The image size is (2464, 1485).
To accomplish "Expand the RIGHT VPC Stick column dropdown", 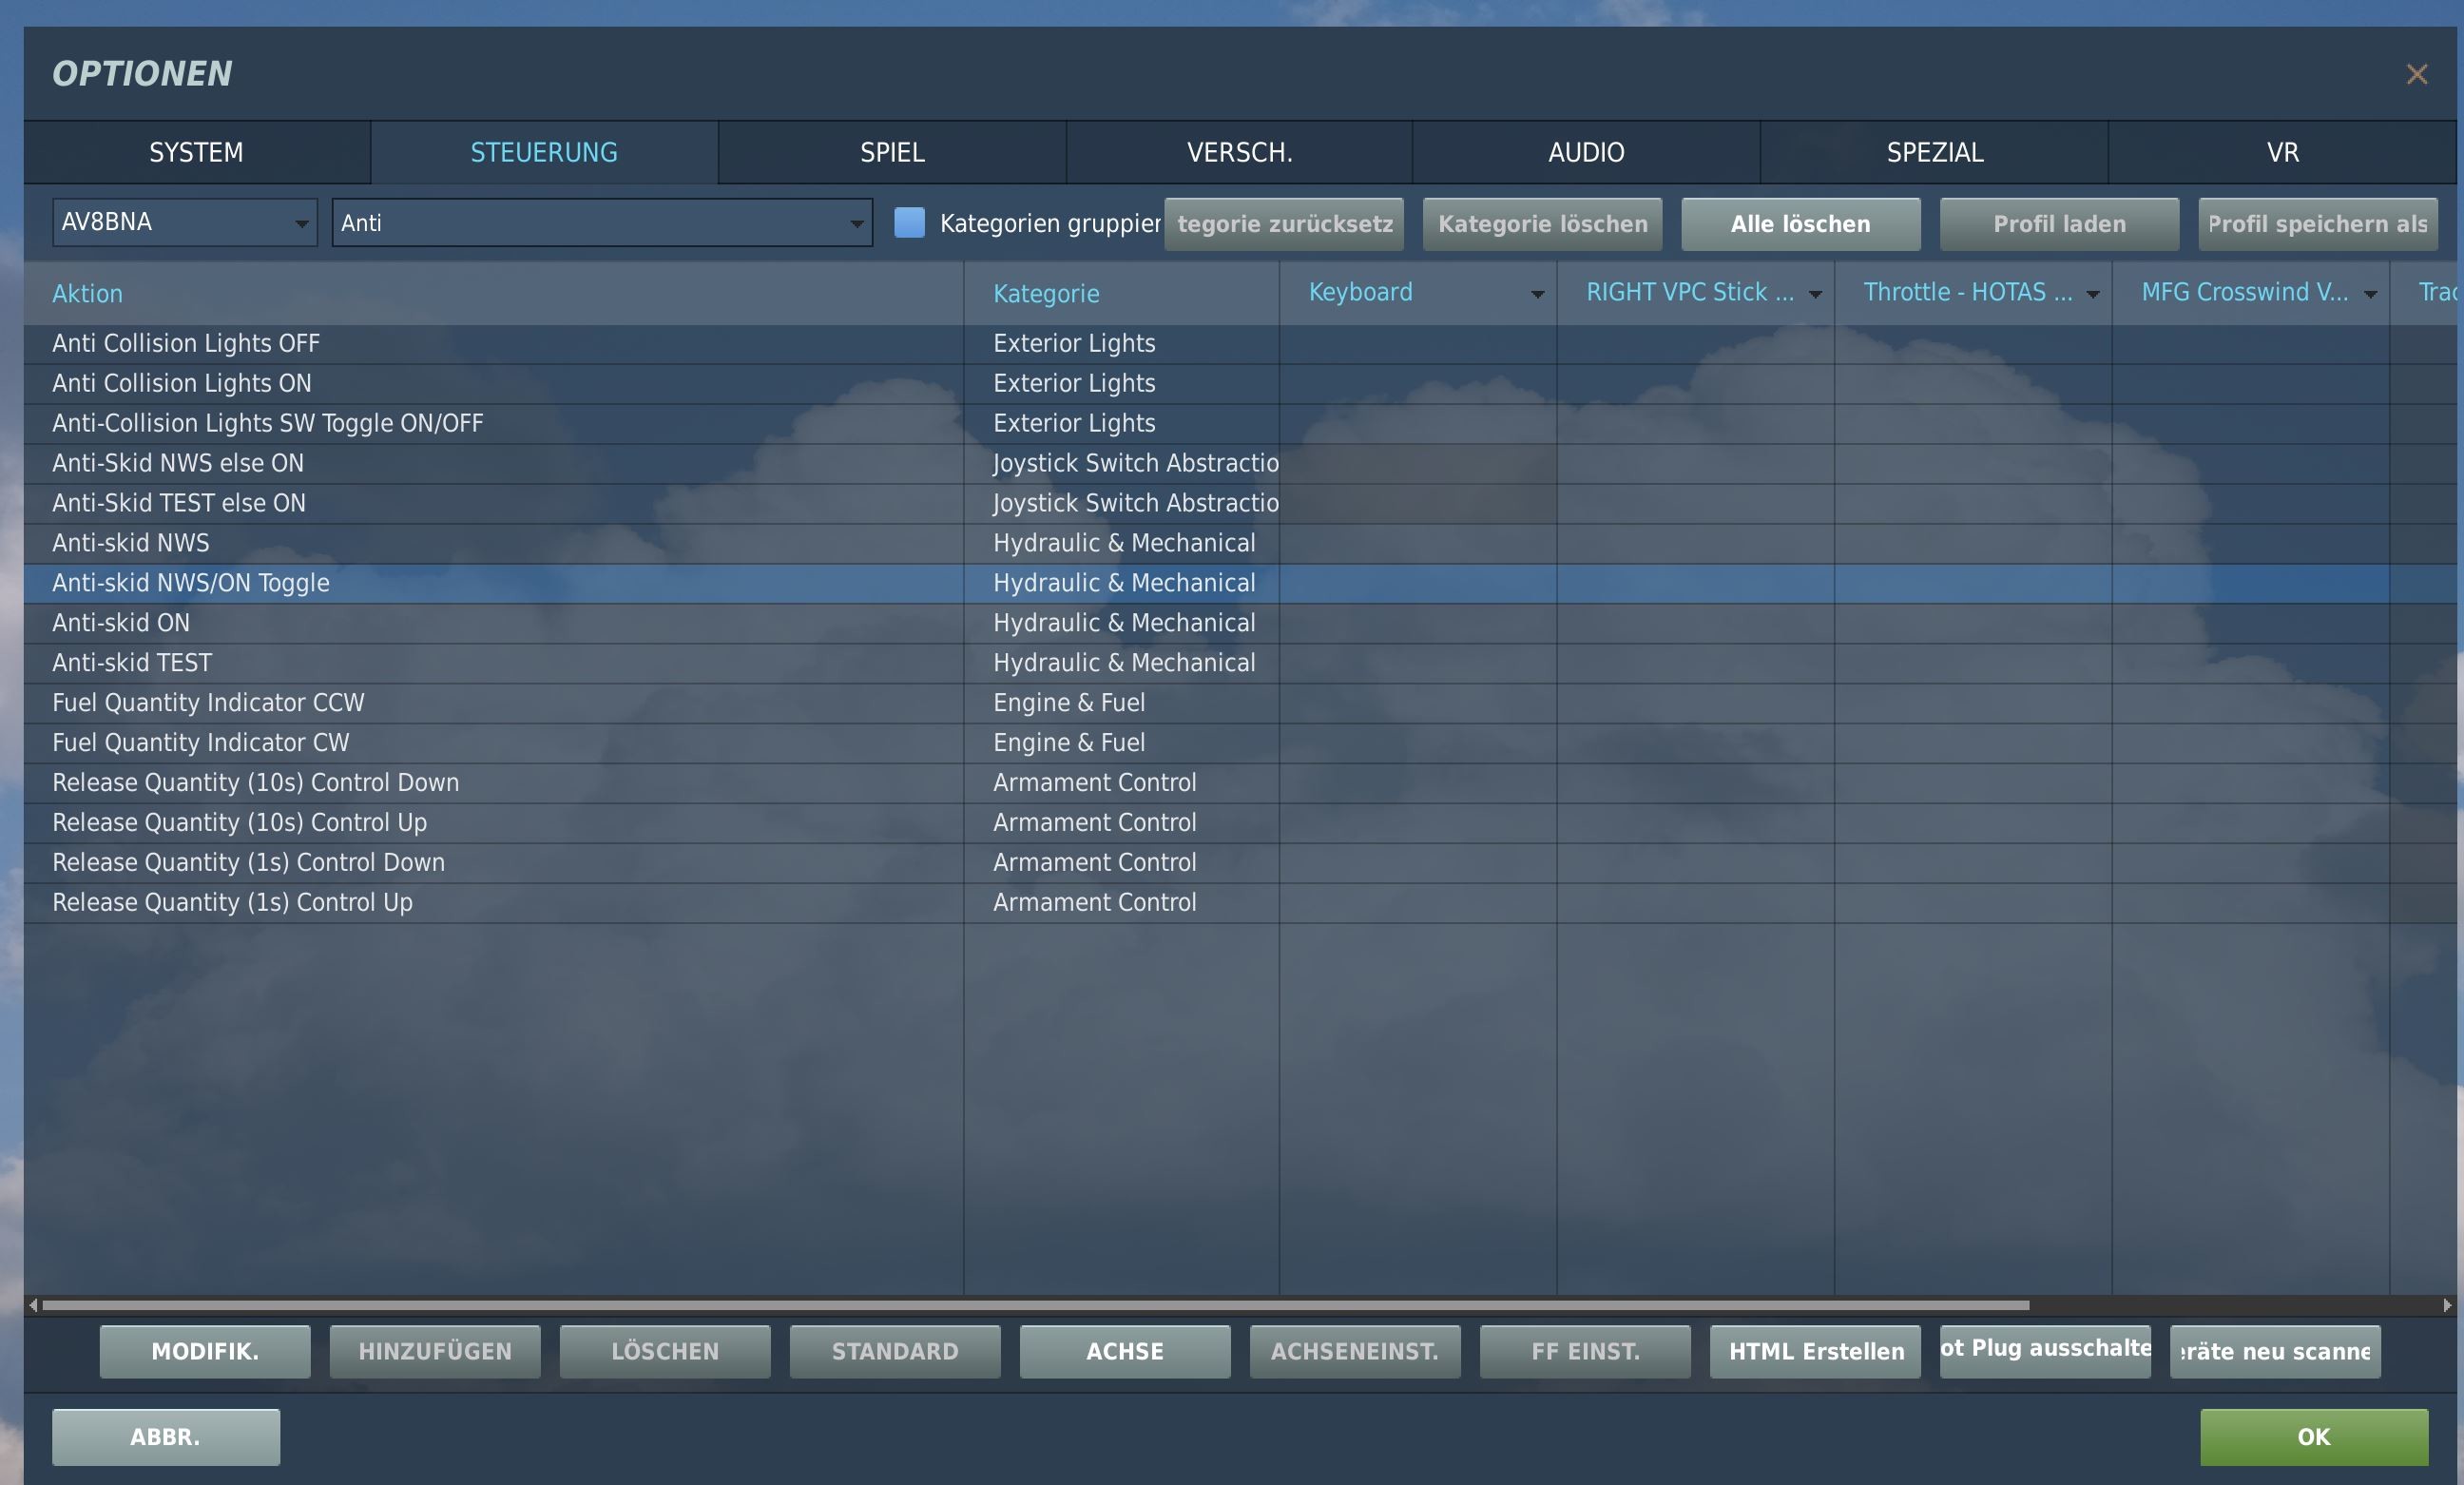I will point(1815,294).
